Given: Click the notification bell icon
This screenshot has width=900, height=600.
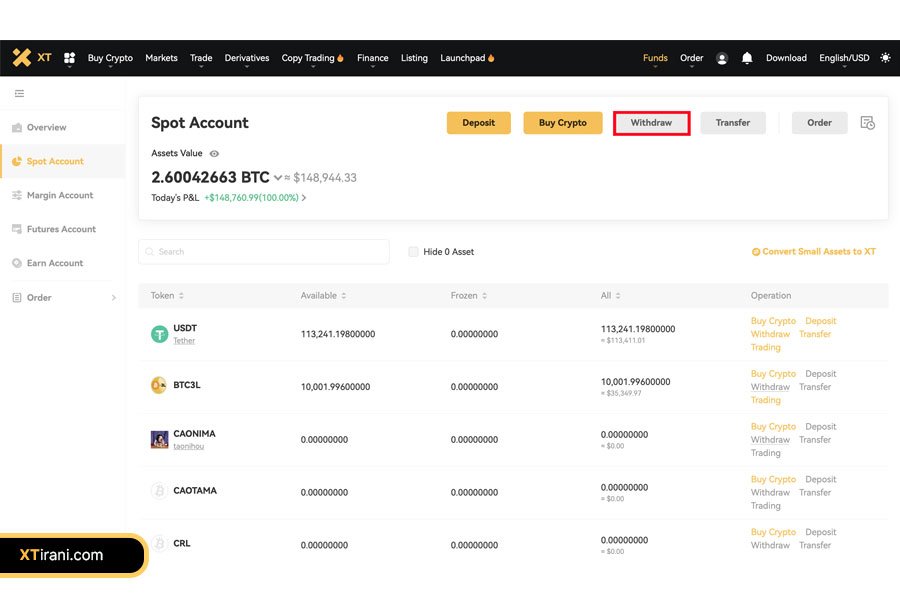Looking at the screenshot, I should pyautogui.click(x=747, y=58).
